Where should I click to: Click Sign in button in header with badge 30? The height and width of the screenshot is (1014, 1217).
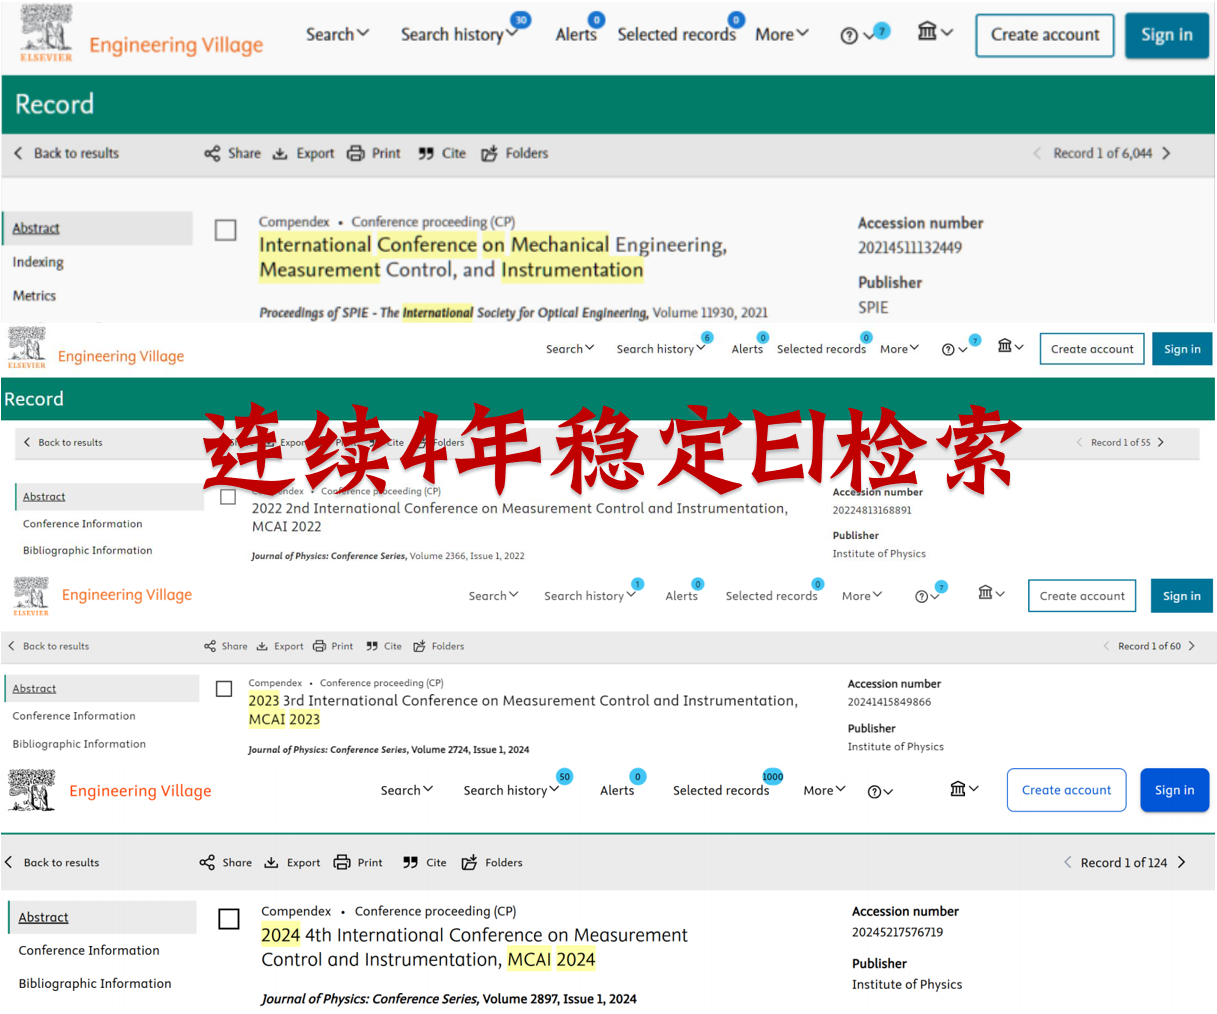(x=1167, y=35)
